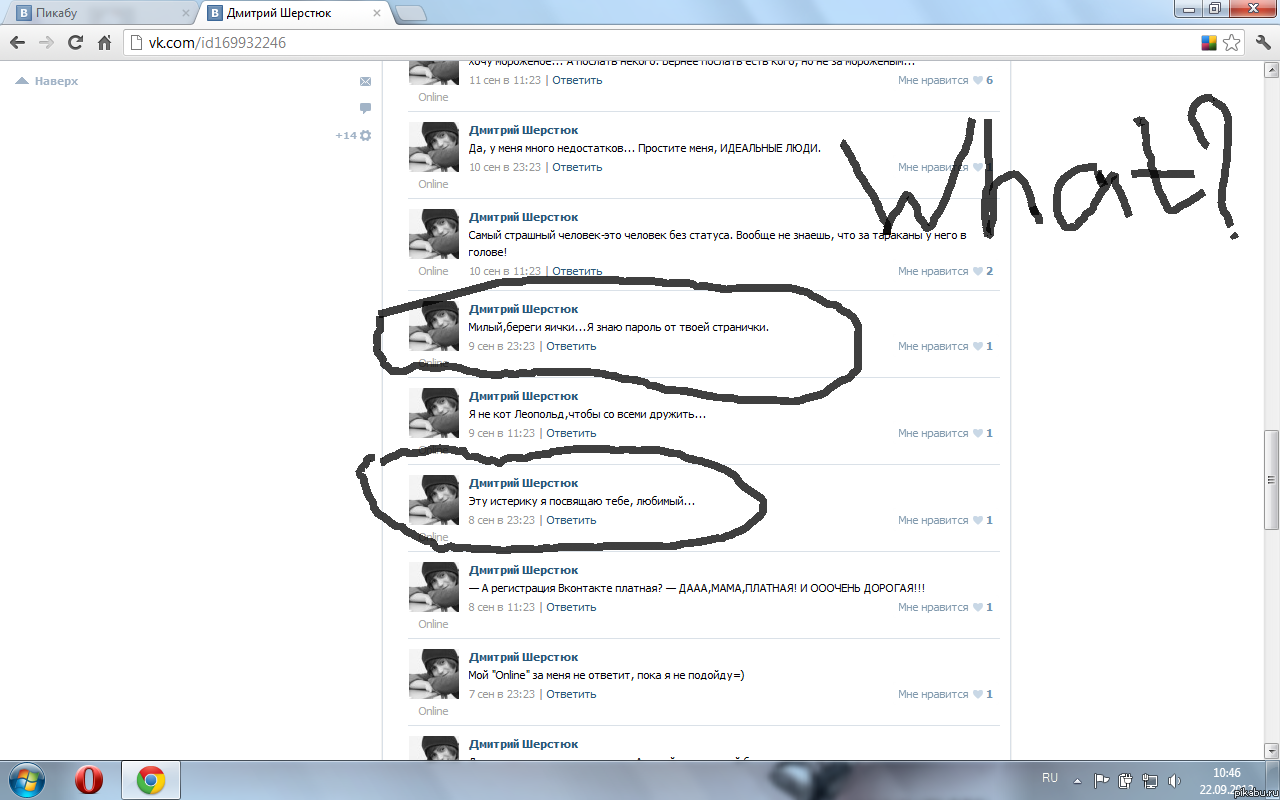Image resolution: width=1280 pixels, height=800 pixels.
Task: Click the vk.com address bar
Action: [660, 43]
